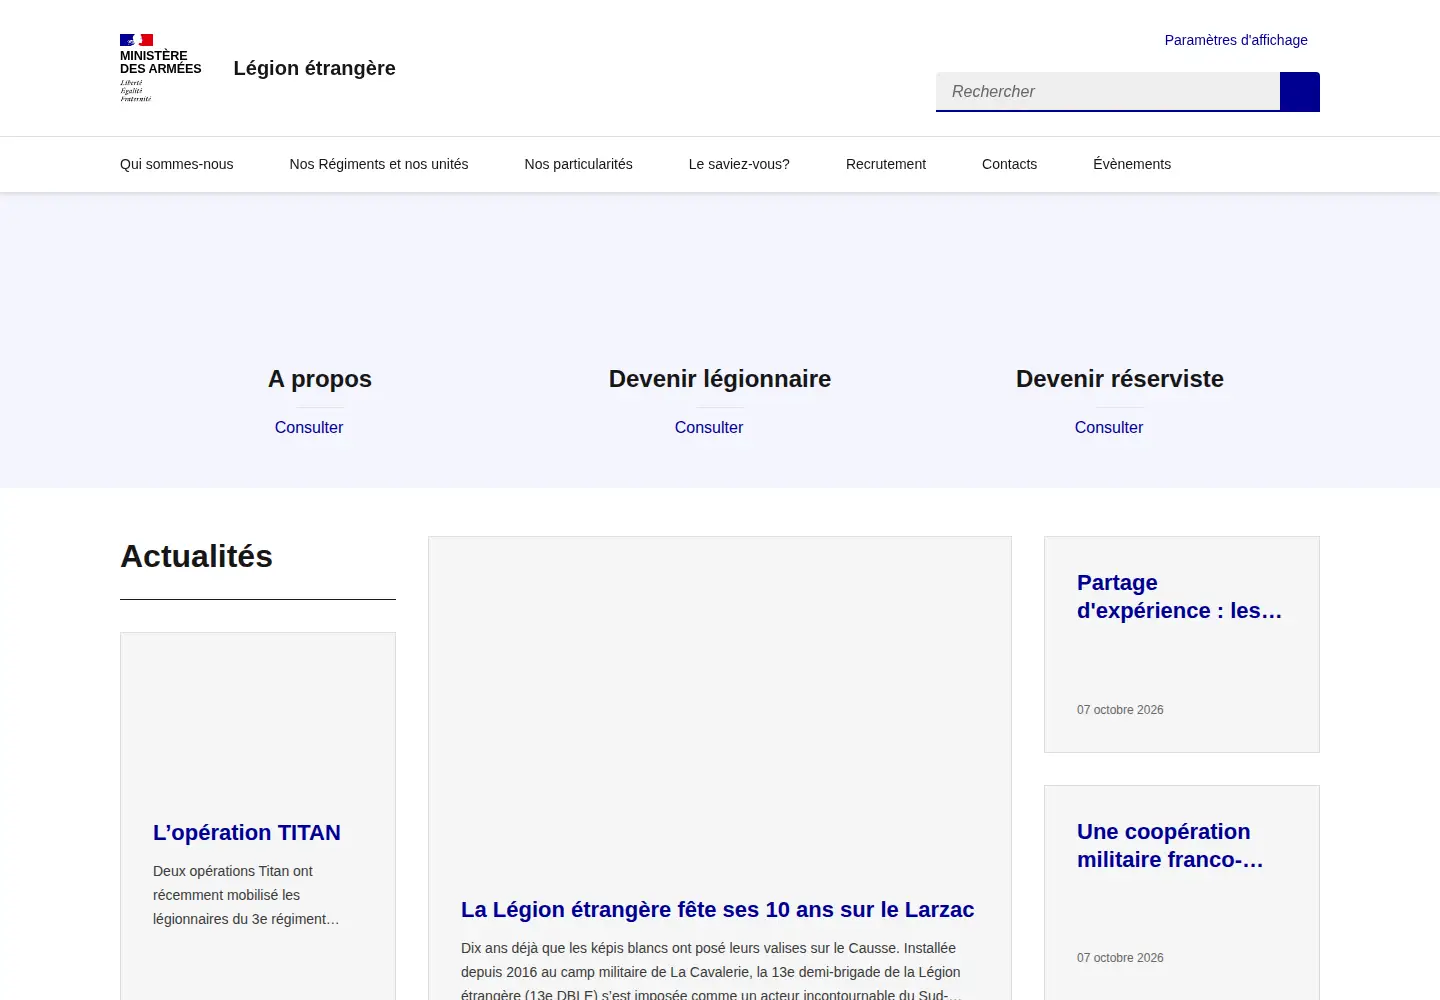
Task: Open the Qui sommes-nous menu
Action: tap(176, 164)
